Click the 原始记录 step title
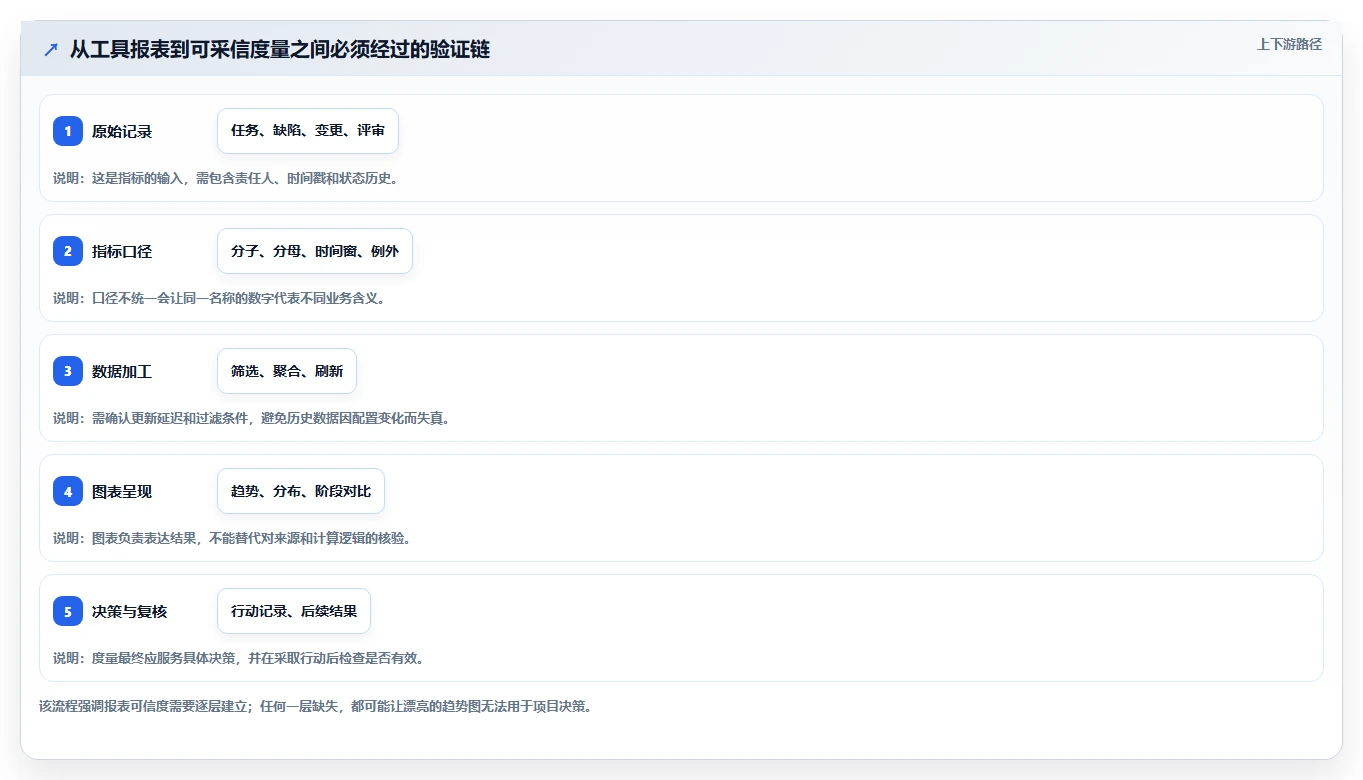 click(x=122, y=131)
